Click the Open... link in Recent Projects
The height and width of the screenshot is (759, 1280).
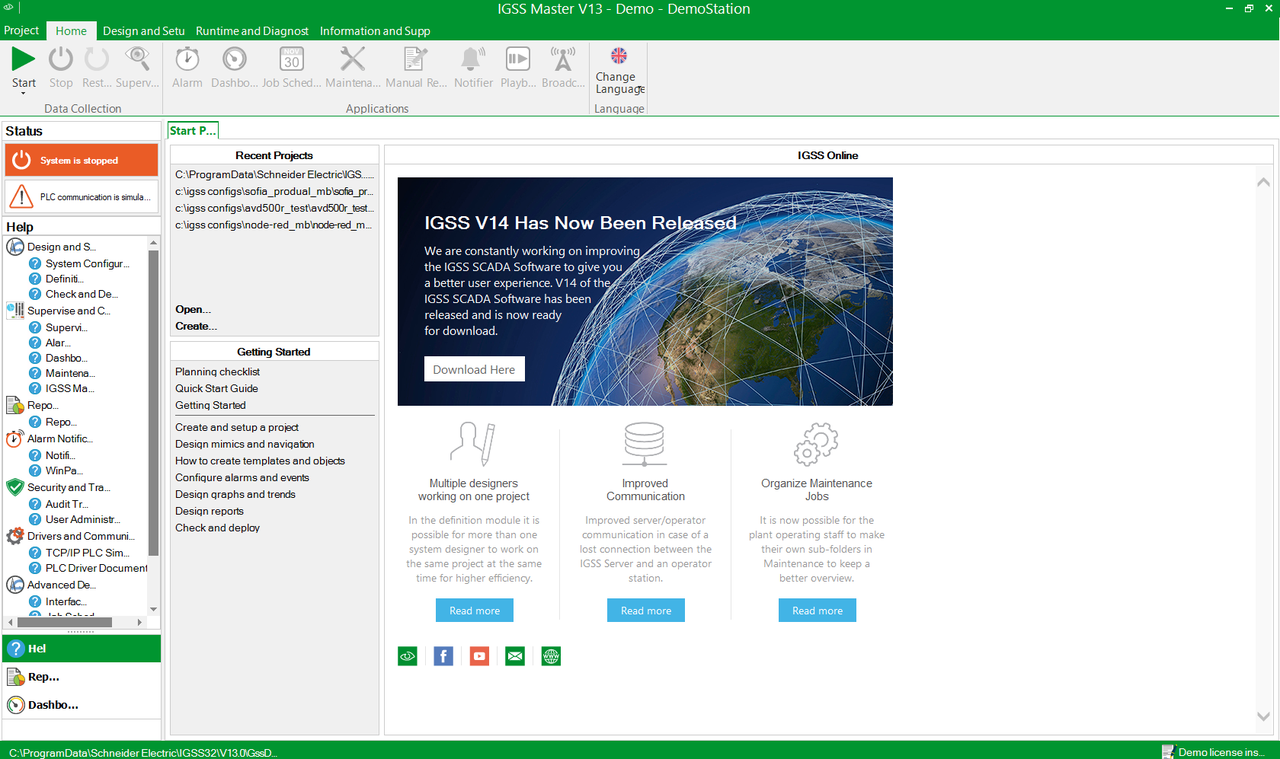click(x=193, y=309)
